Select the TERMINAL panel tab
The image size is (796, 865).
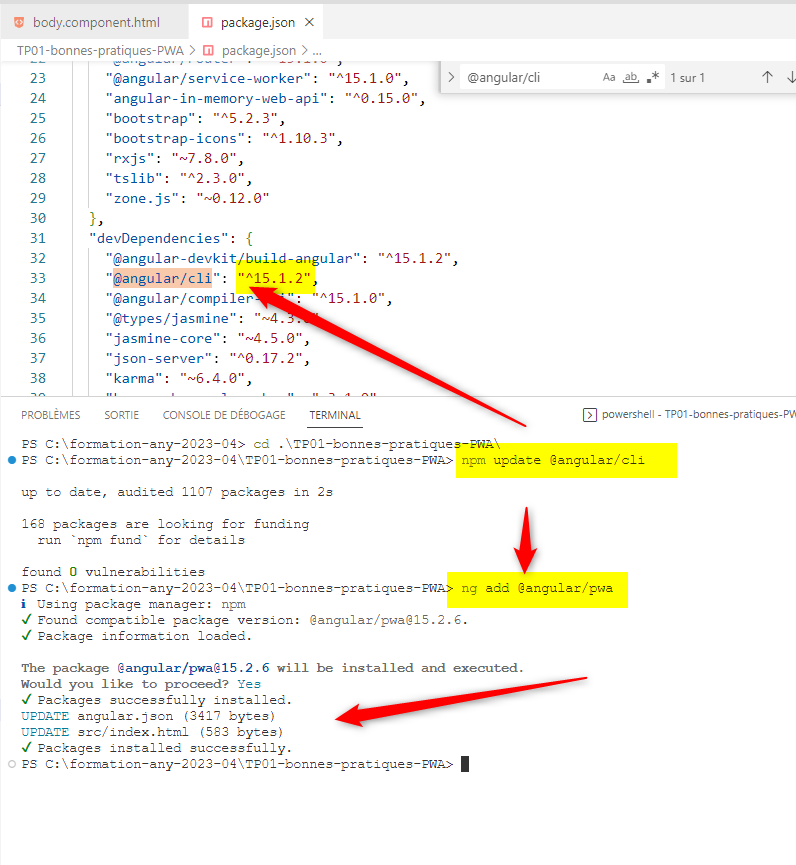[335, 415]
